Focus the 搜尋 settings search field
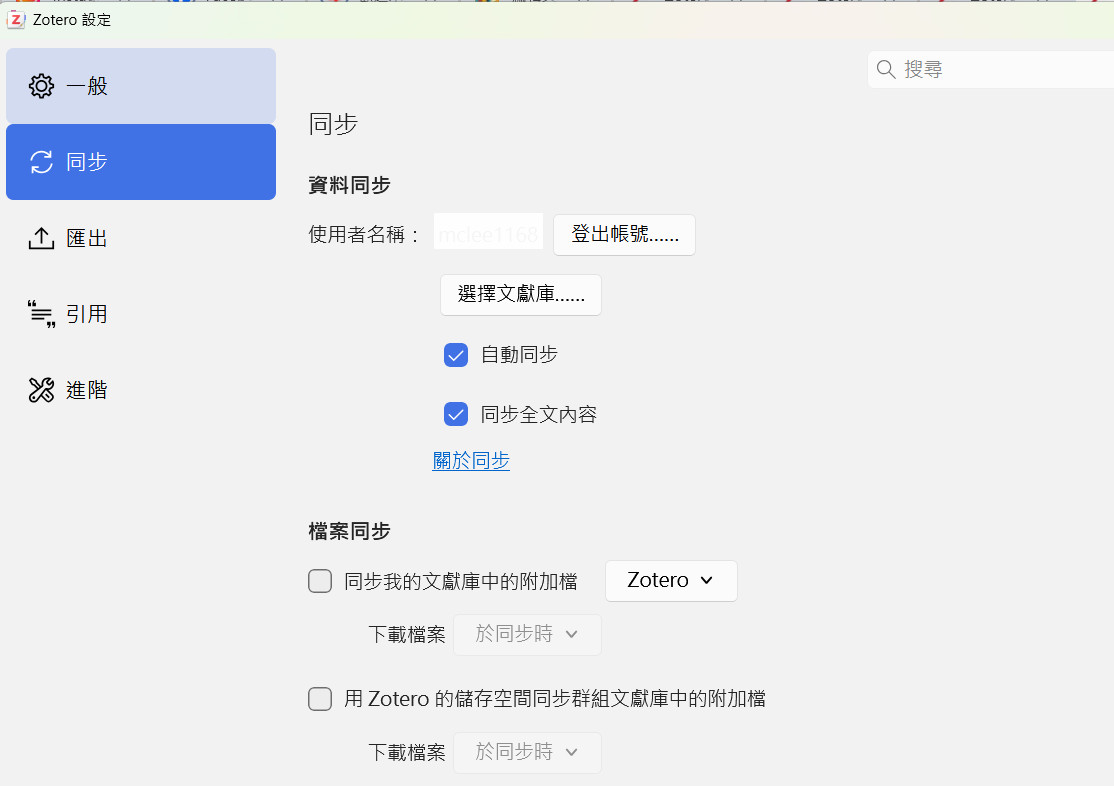 1000,69
